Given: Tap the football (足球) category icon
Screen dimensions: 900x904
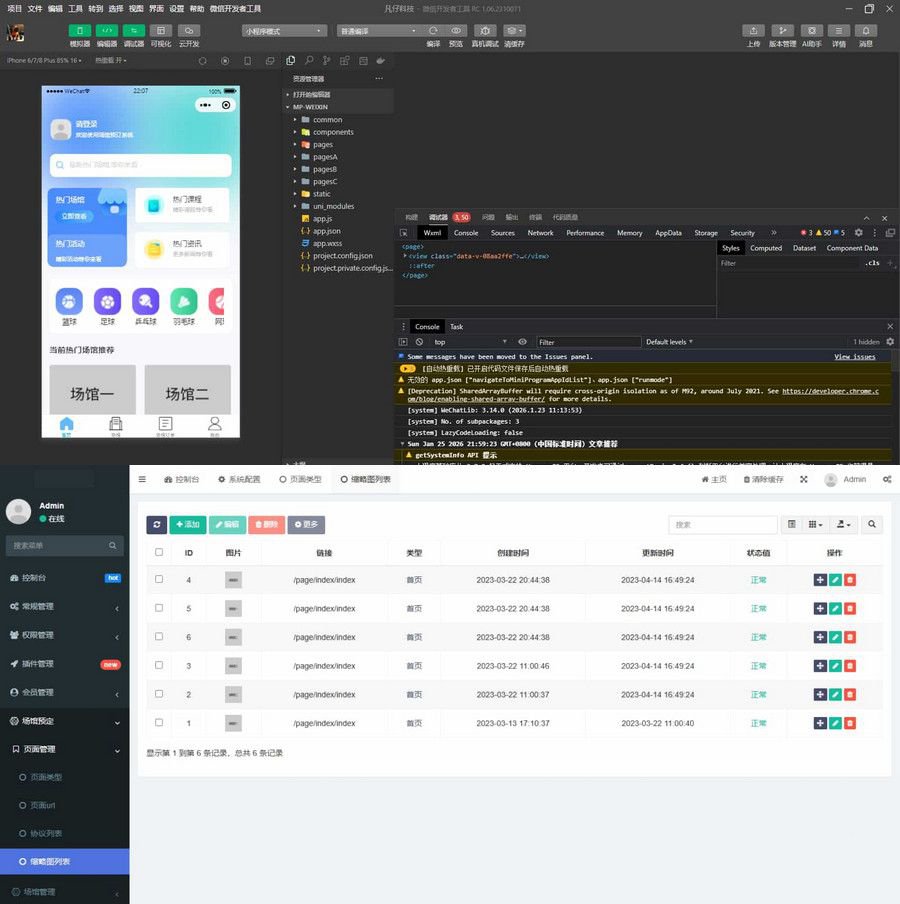Looking at the screenshot, I should click(107, 301).
